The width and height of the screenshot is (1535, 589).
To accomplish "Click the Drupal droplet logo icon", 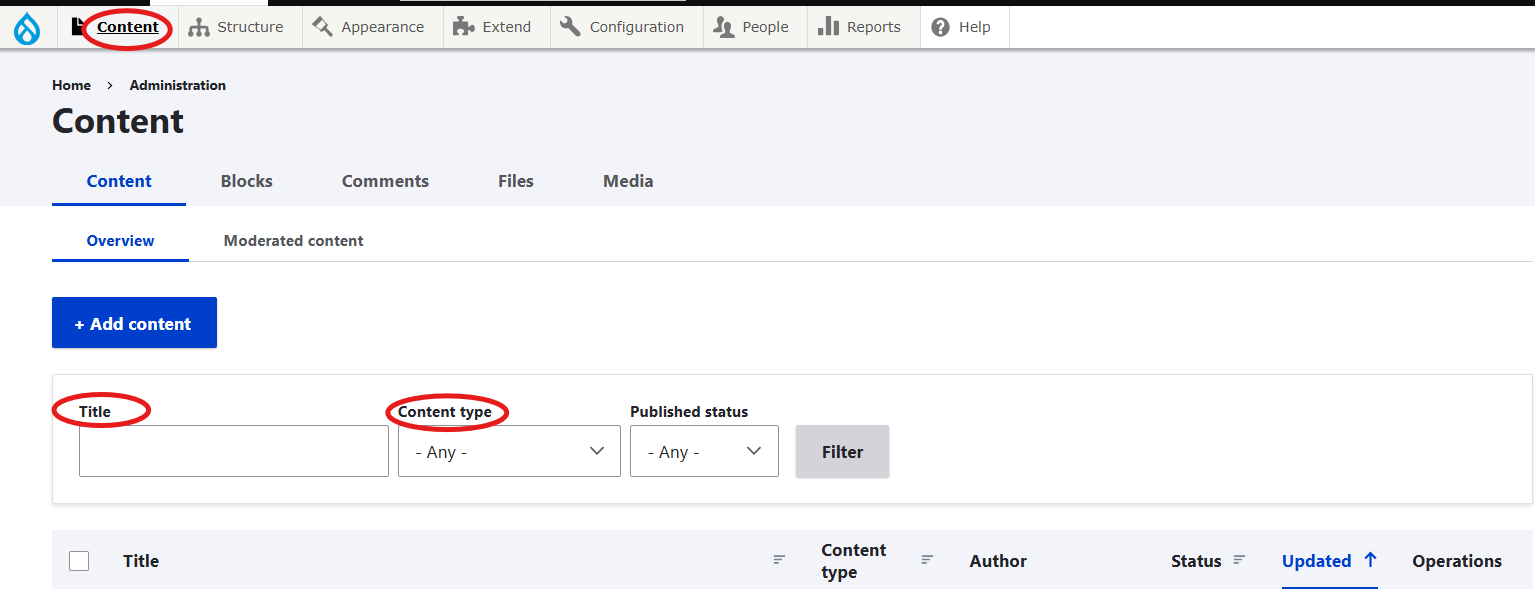I will click(x=25, y=27).
